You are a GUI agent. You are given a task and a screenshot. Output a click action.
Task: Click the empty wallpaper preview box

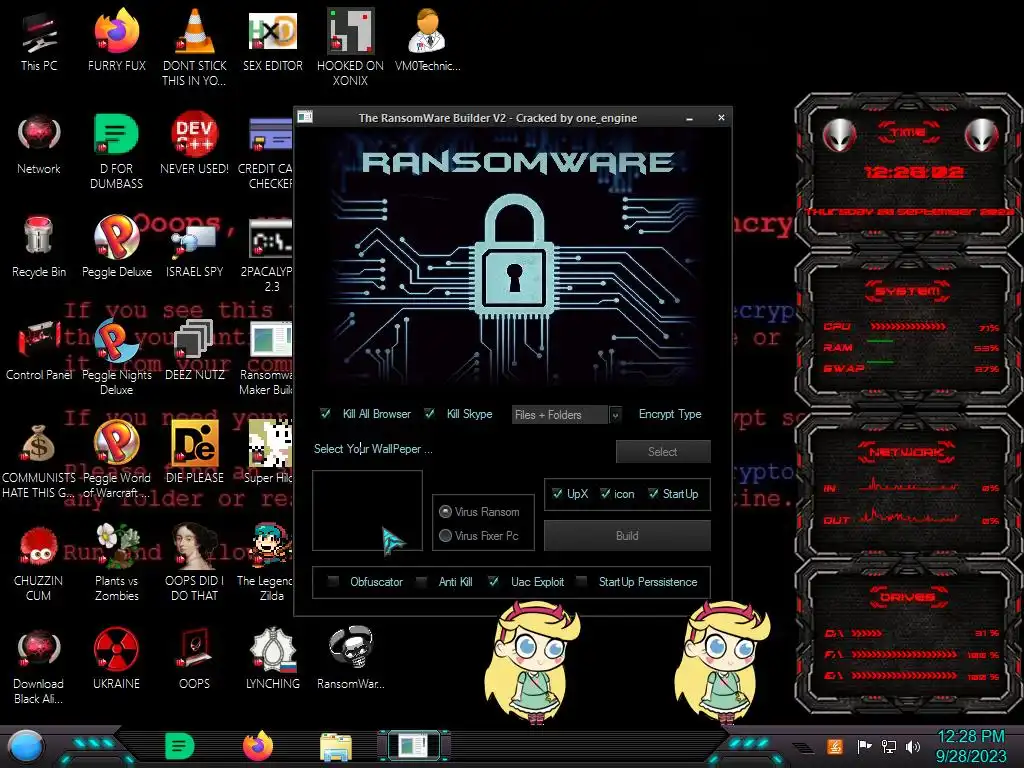pyautogui.click(x=367, y=511)
